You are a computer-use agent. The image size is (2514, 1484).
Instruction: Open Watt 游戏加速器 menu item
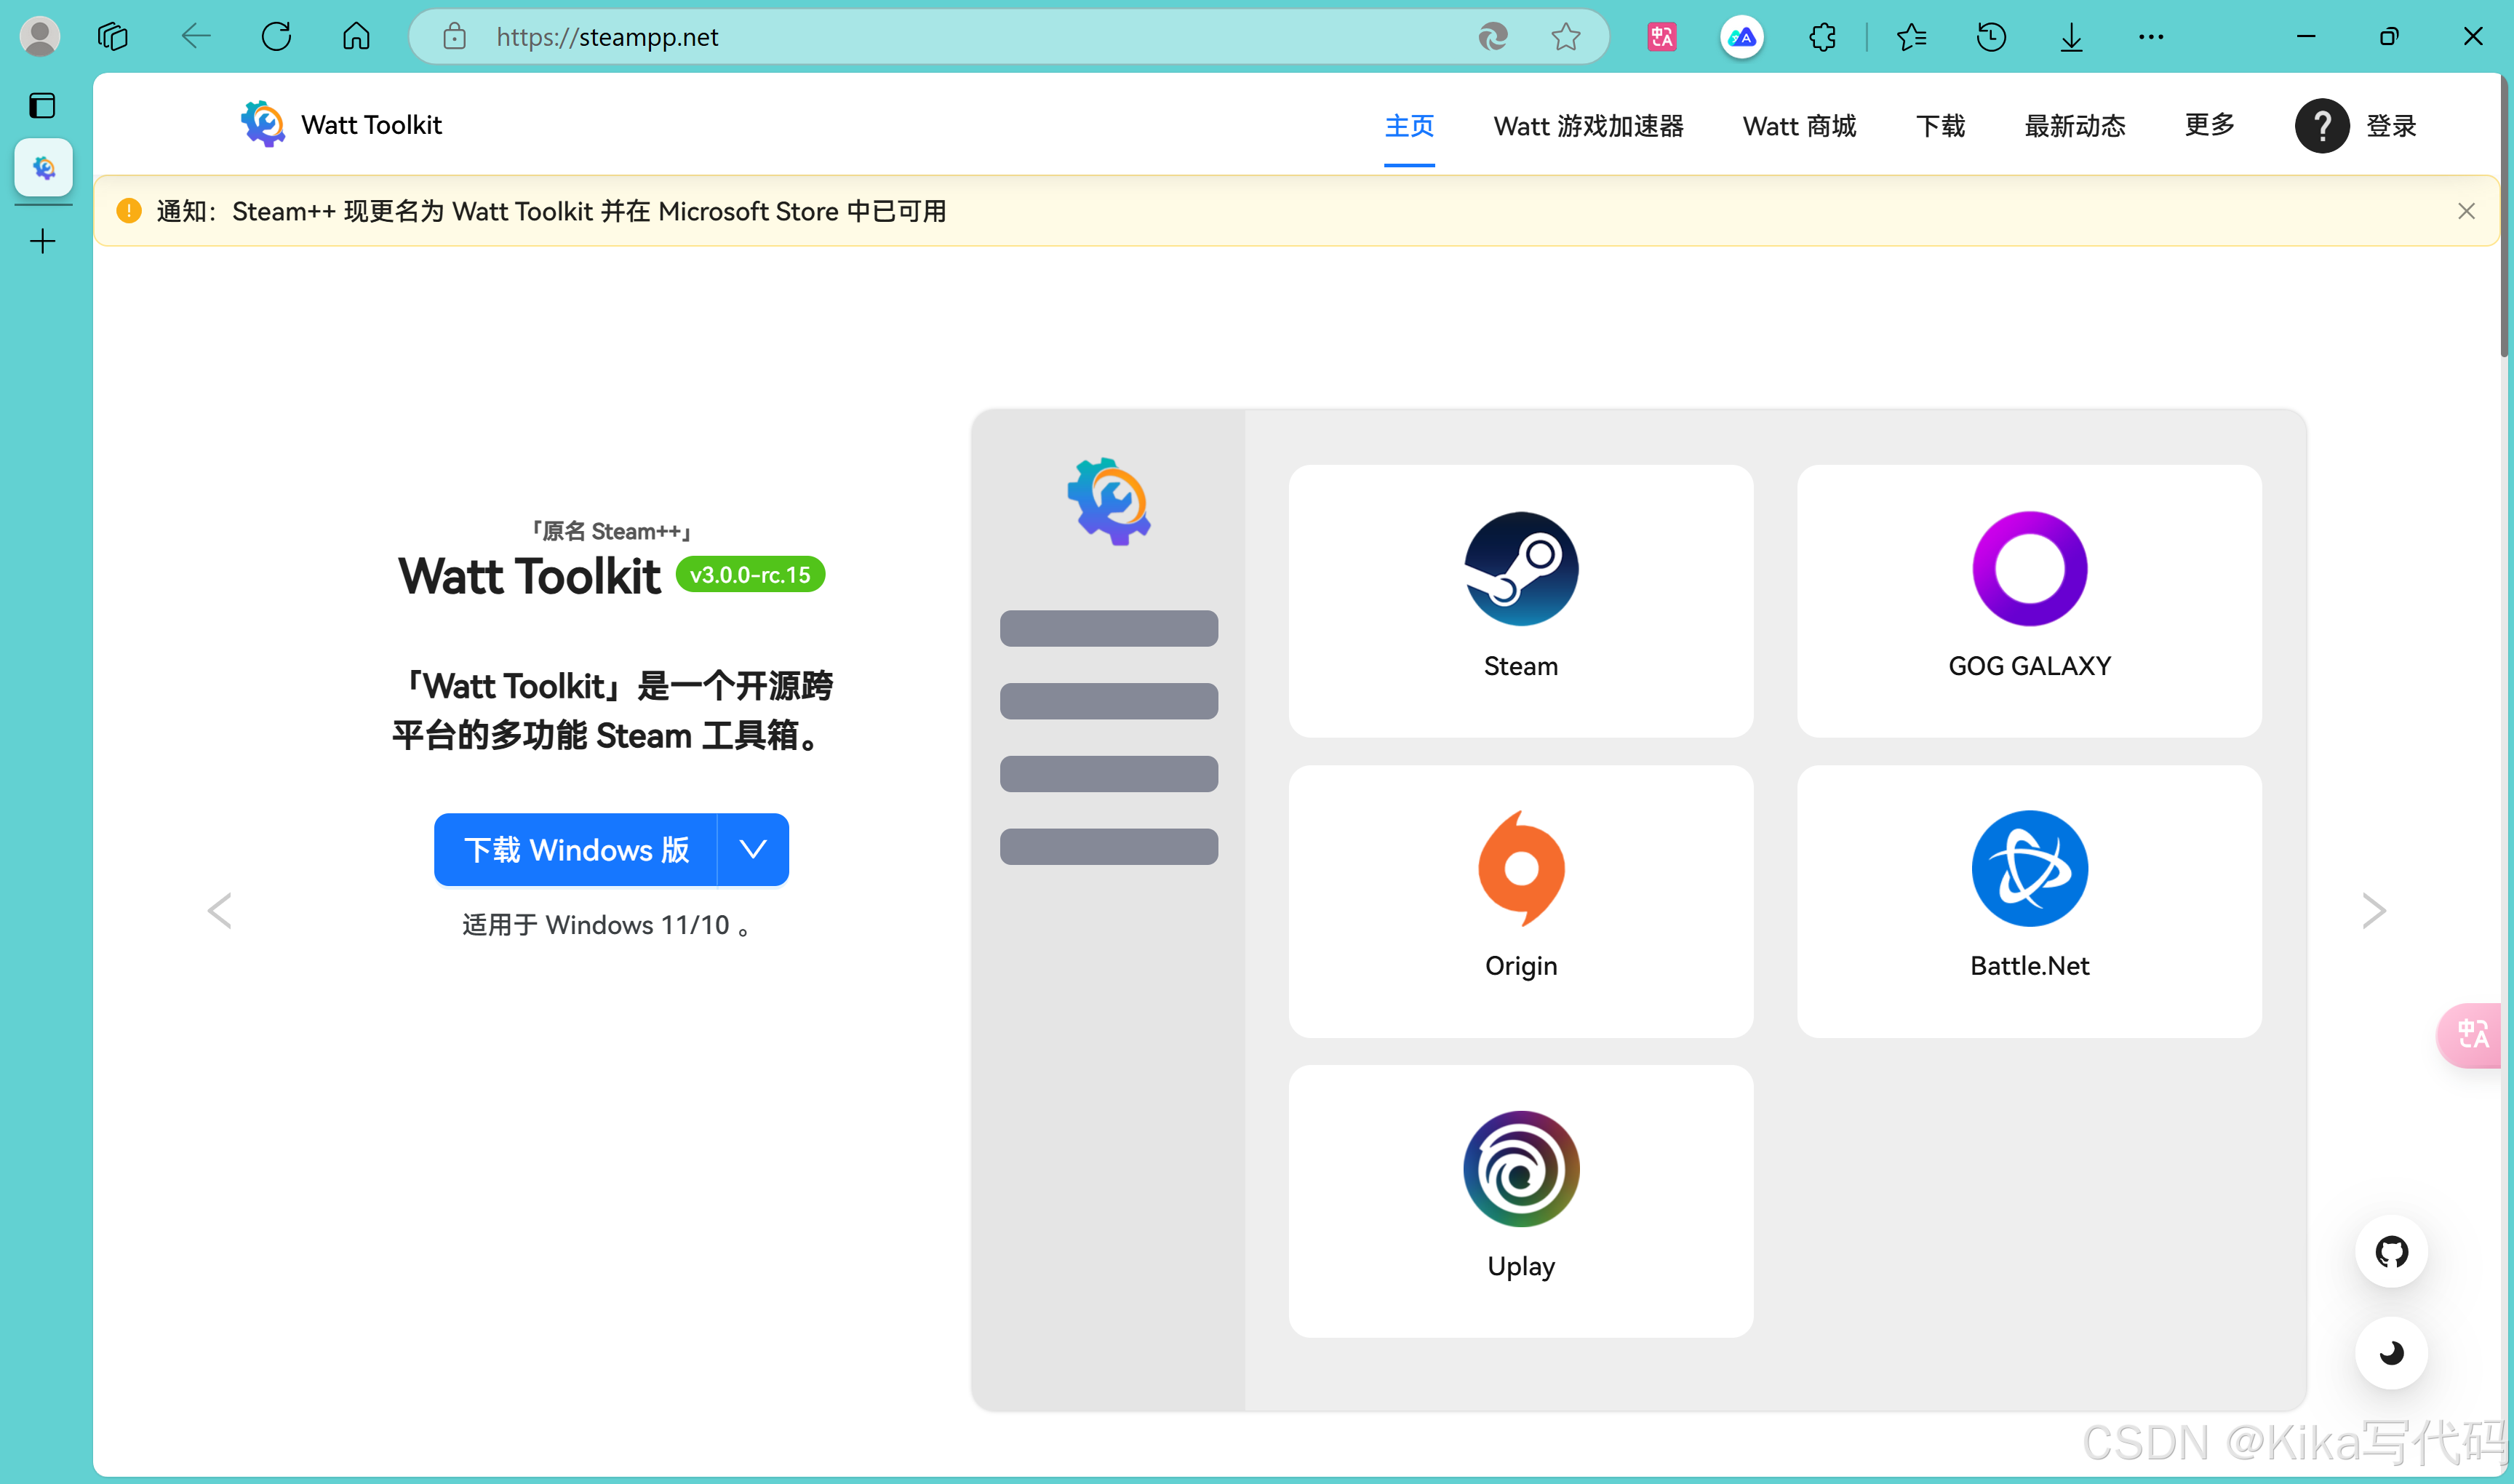click(x=1588, y=126)
